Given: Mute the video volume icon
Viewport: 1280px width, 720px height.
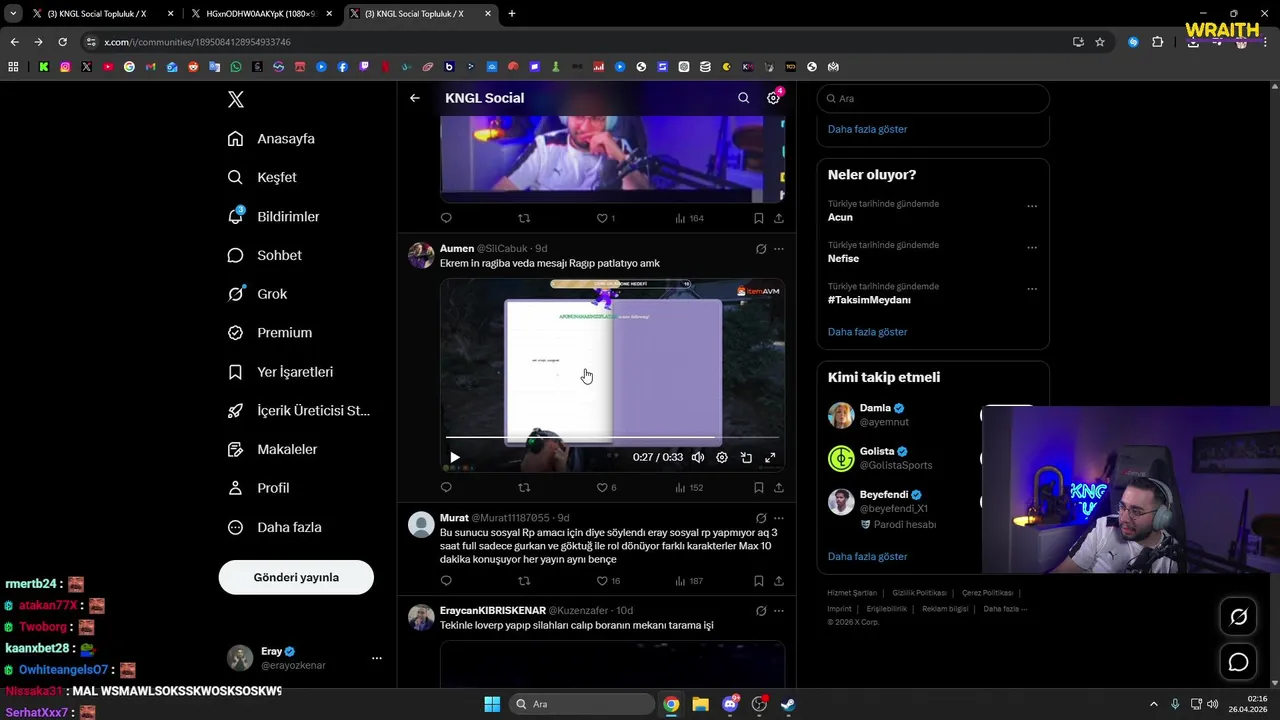Looking at the screenshot, I should point(698,457).
